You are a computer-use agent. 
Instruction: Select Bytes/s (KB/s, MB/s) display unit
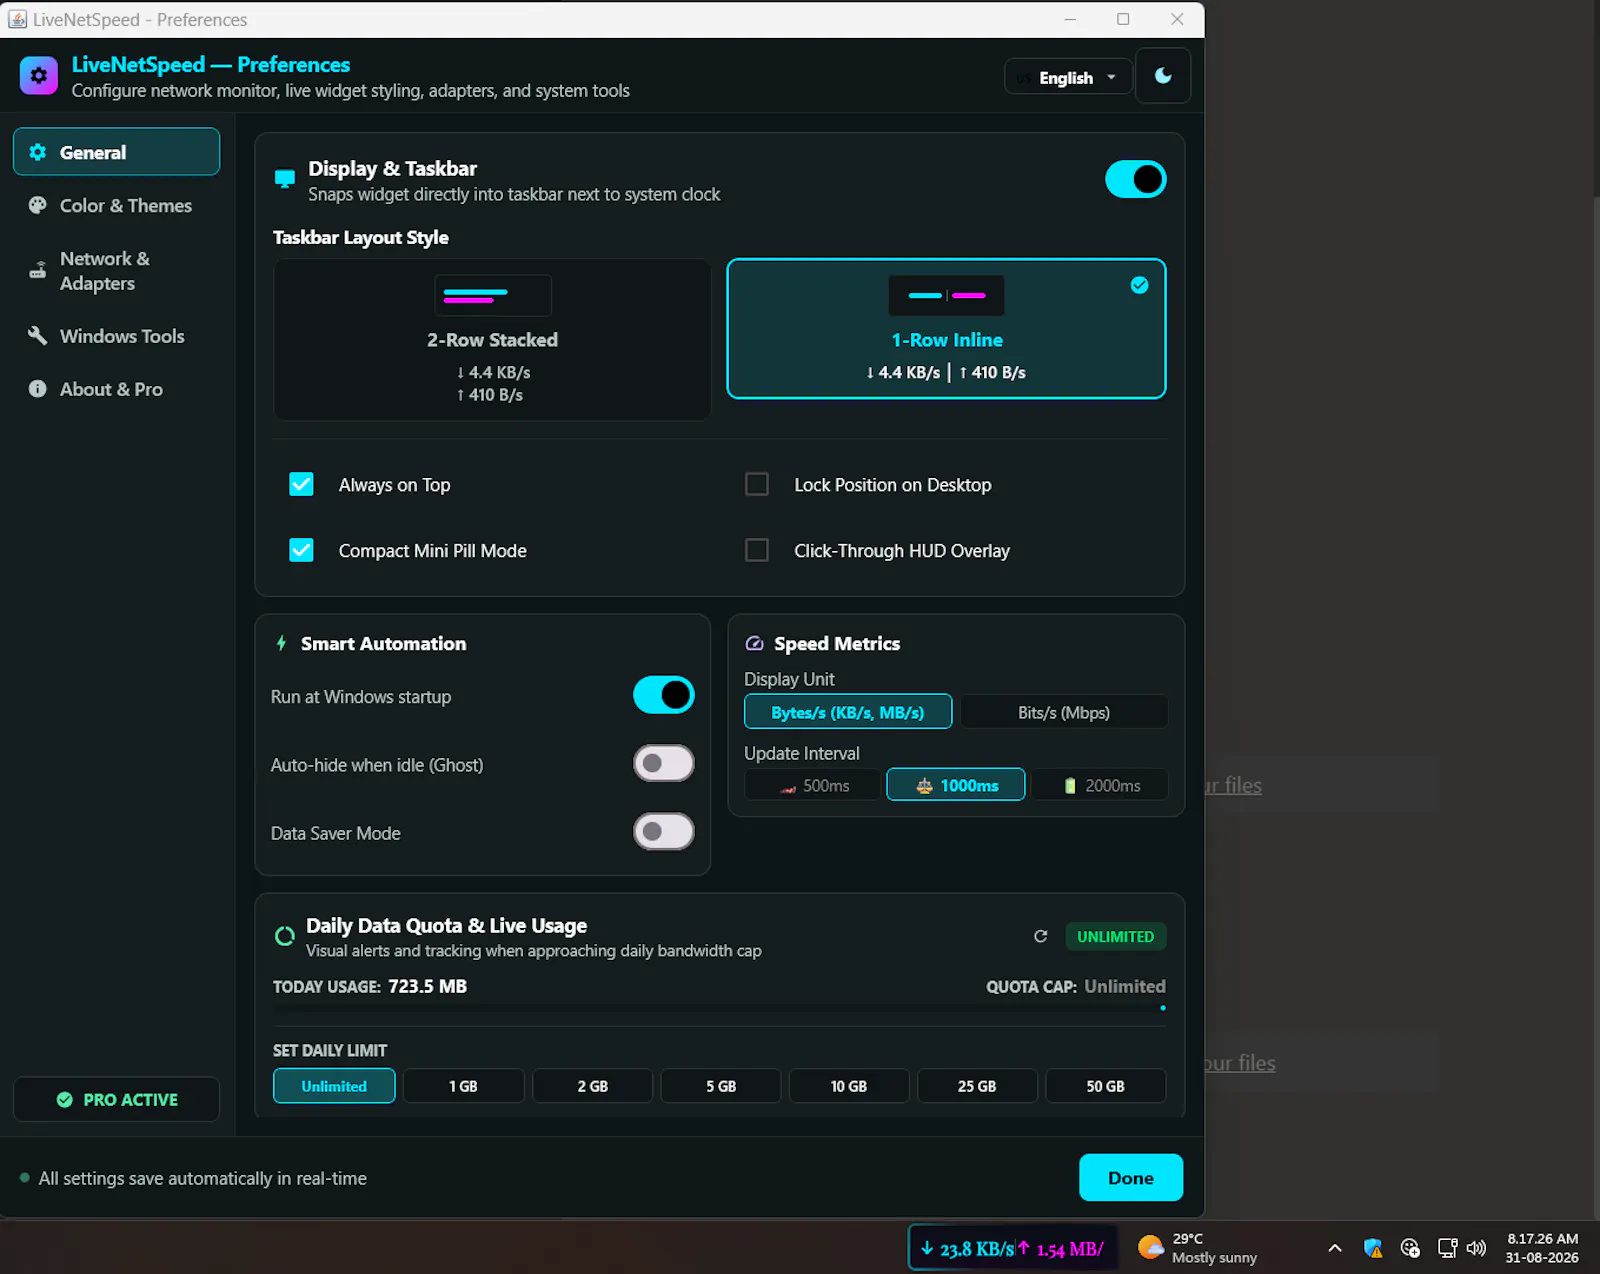pos(848,712)
